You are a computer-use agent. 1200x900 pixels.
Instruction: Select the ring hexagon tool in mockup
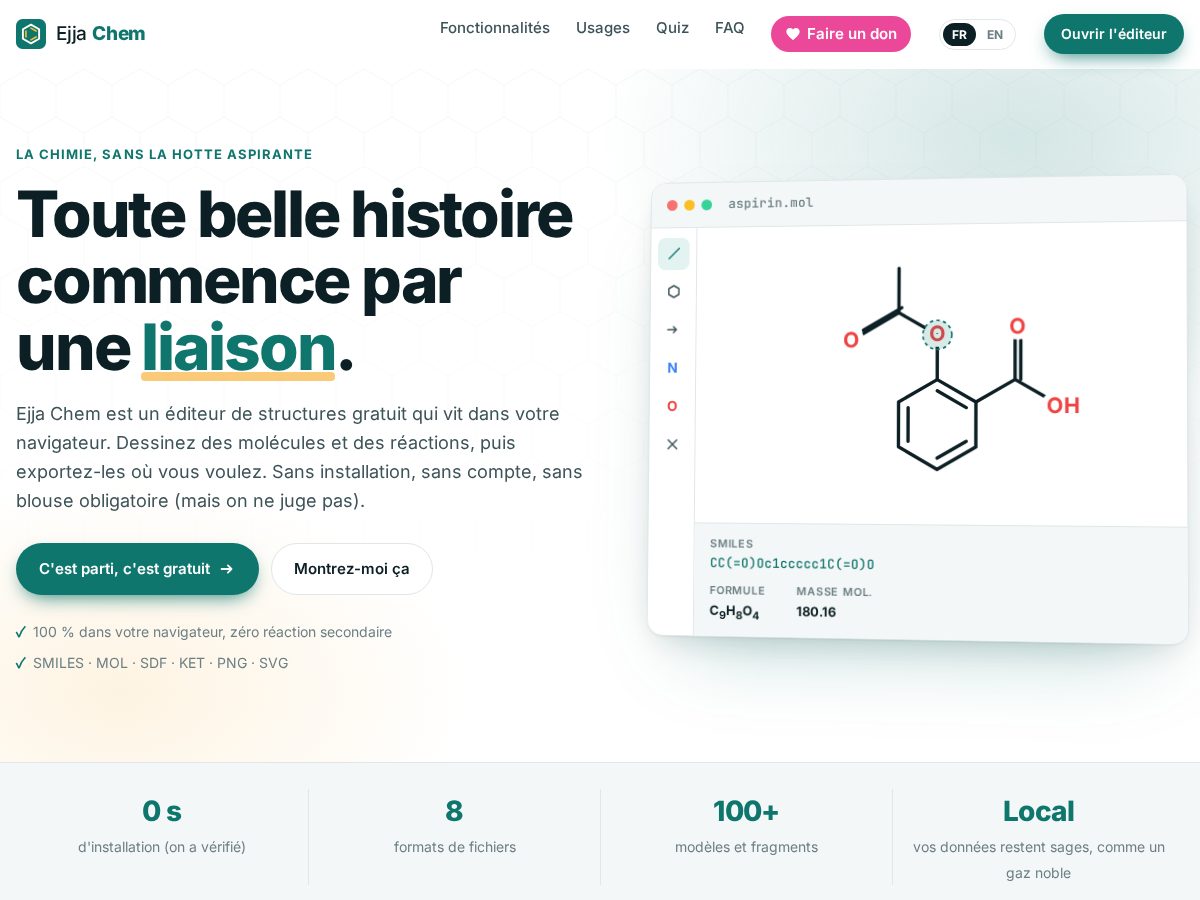[x=673, y=292]
